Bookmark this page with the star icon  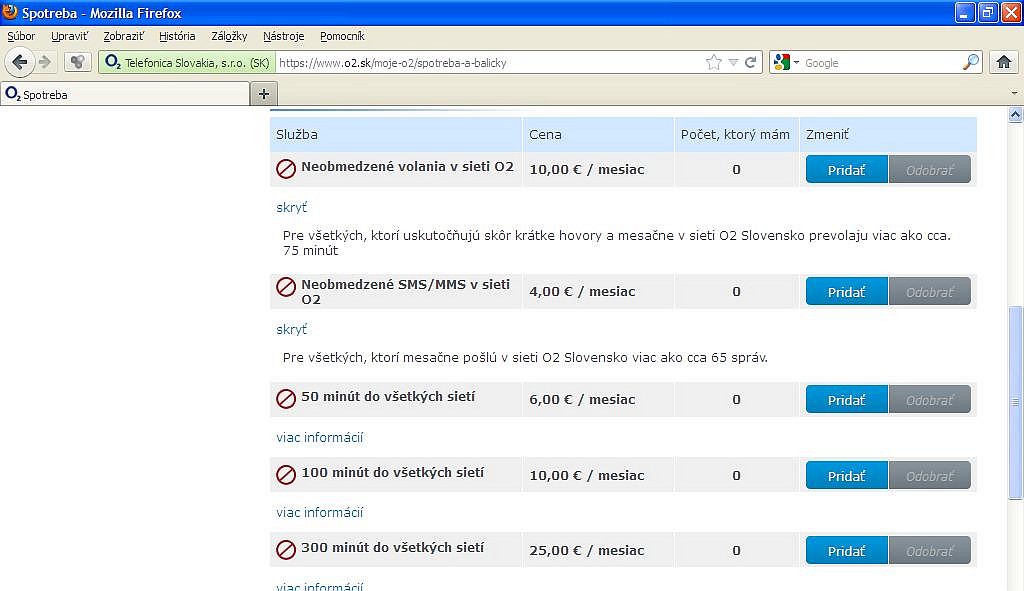tap(713, 62)
